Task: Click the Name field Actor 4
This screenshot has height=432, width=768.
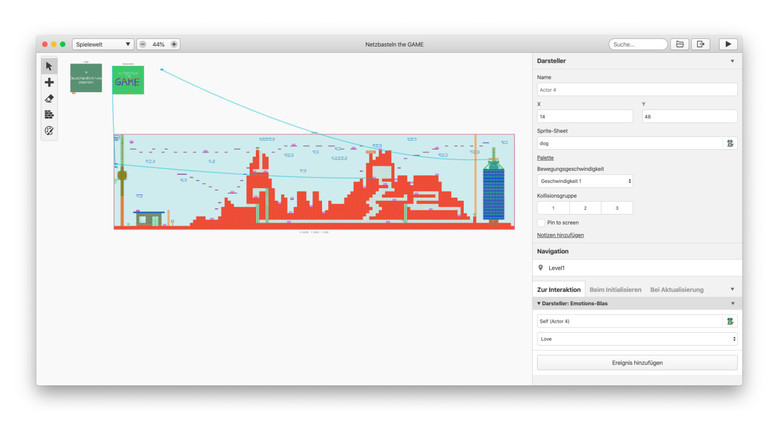Action: [x=637, y=90]
